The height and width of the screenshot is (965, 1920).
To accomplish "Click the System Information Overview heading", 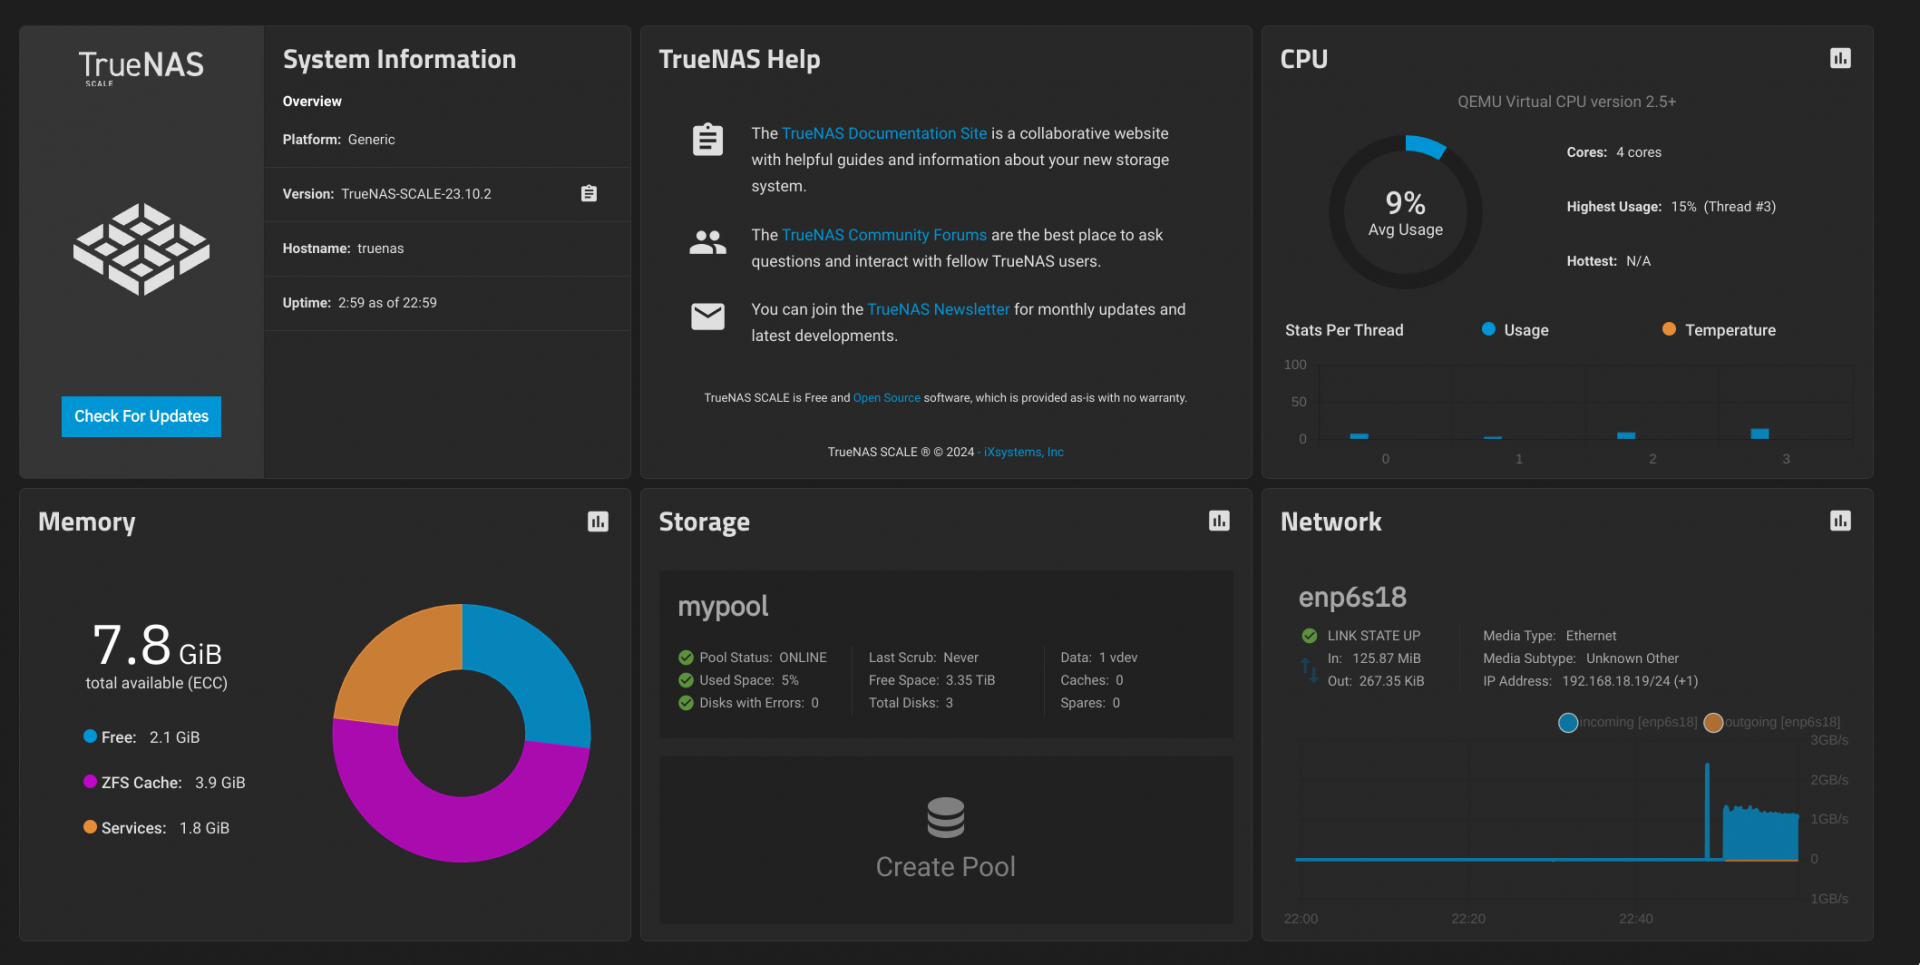I will pyautogui.click(x=312, y=101).
